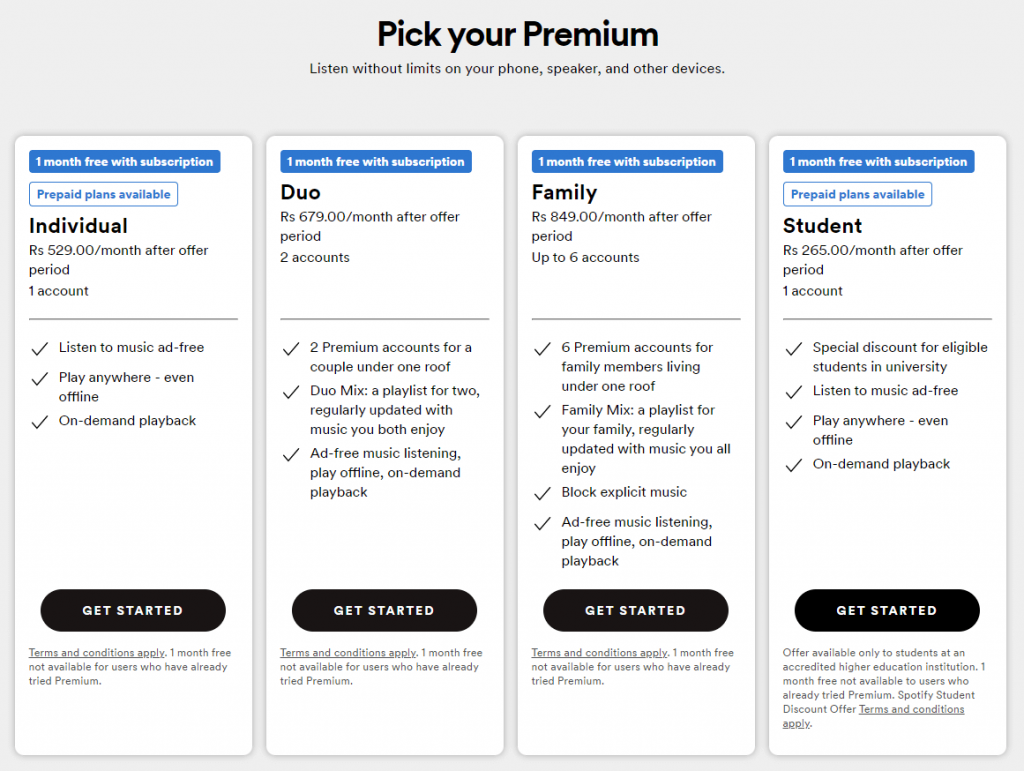
Task: Click the 1 month free badge on Family
Action: pyautogui.click(x=627, y=161)
